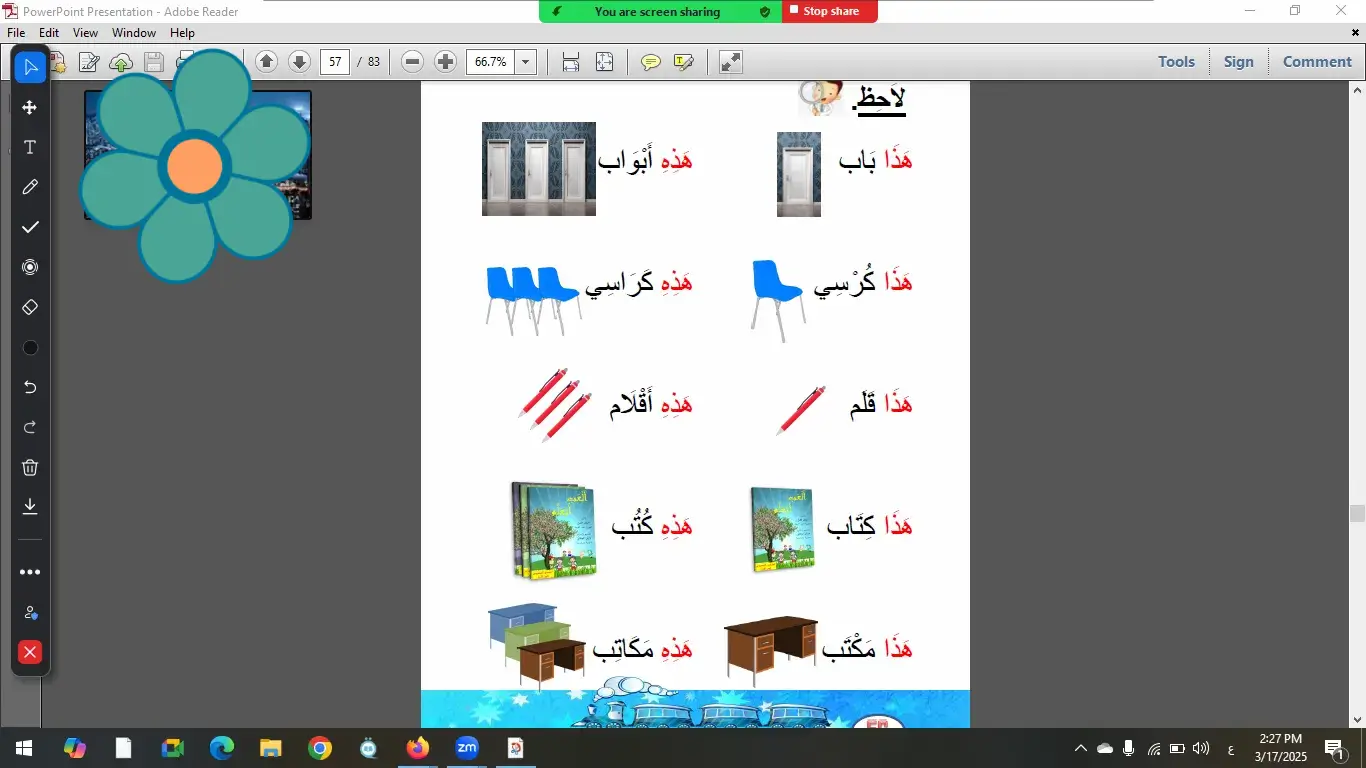The height and width of the screenshot is (768, 1366).
Task: Pick the Eraser tool in annotation sidebar
Action: [x=29, y=307]
